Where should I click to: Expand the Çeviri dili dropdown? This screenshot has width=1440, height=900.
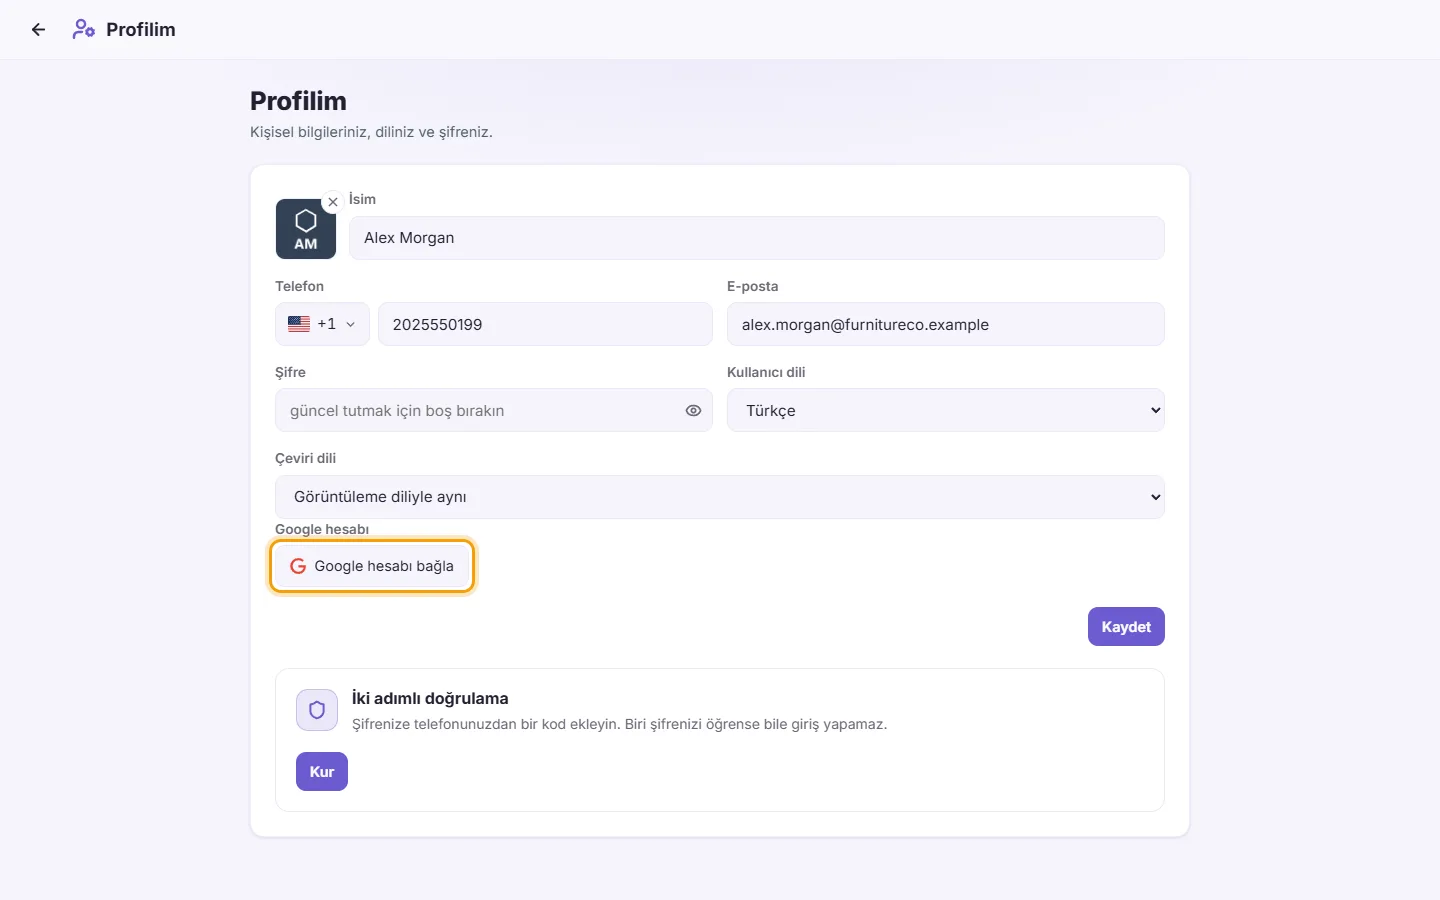720,497
